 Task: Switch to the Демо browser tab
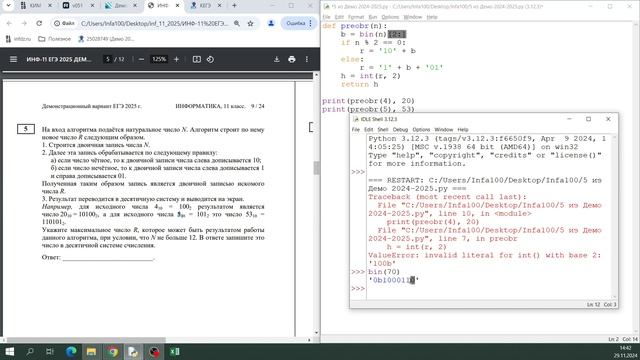(120, 6)
